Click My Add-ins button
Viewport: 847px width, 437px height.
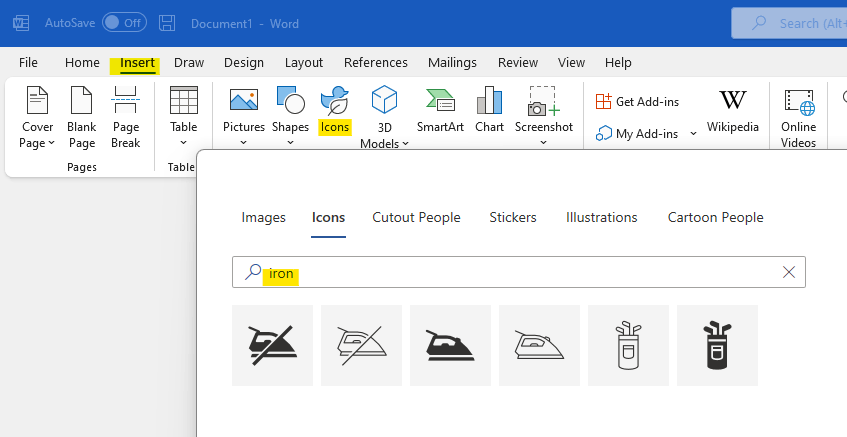[x=637, y=133]
